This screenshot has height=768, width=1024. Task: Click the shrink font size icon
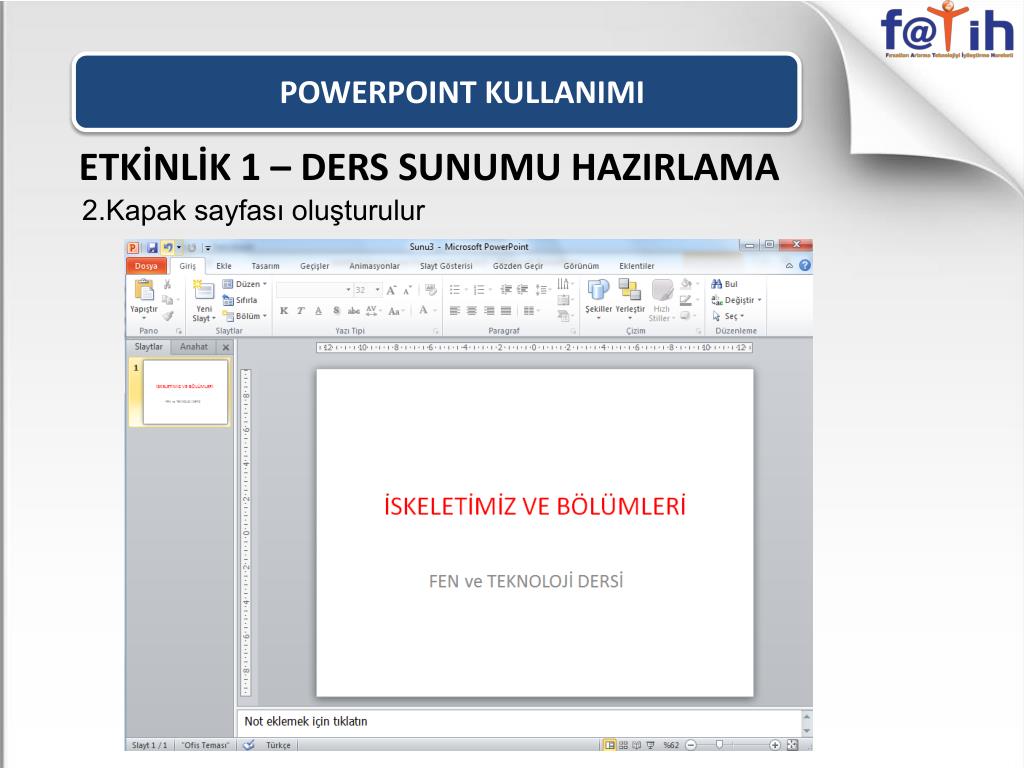coord(407,290)
